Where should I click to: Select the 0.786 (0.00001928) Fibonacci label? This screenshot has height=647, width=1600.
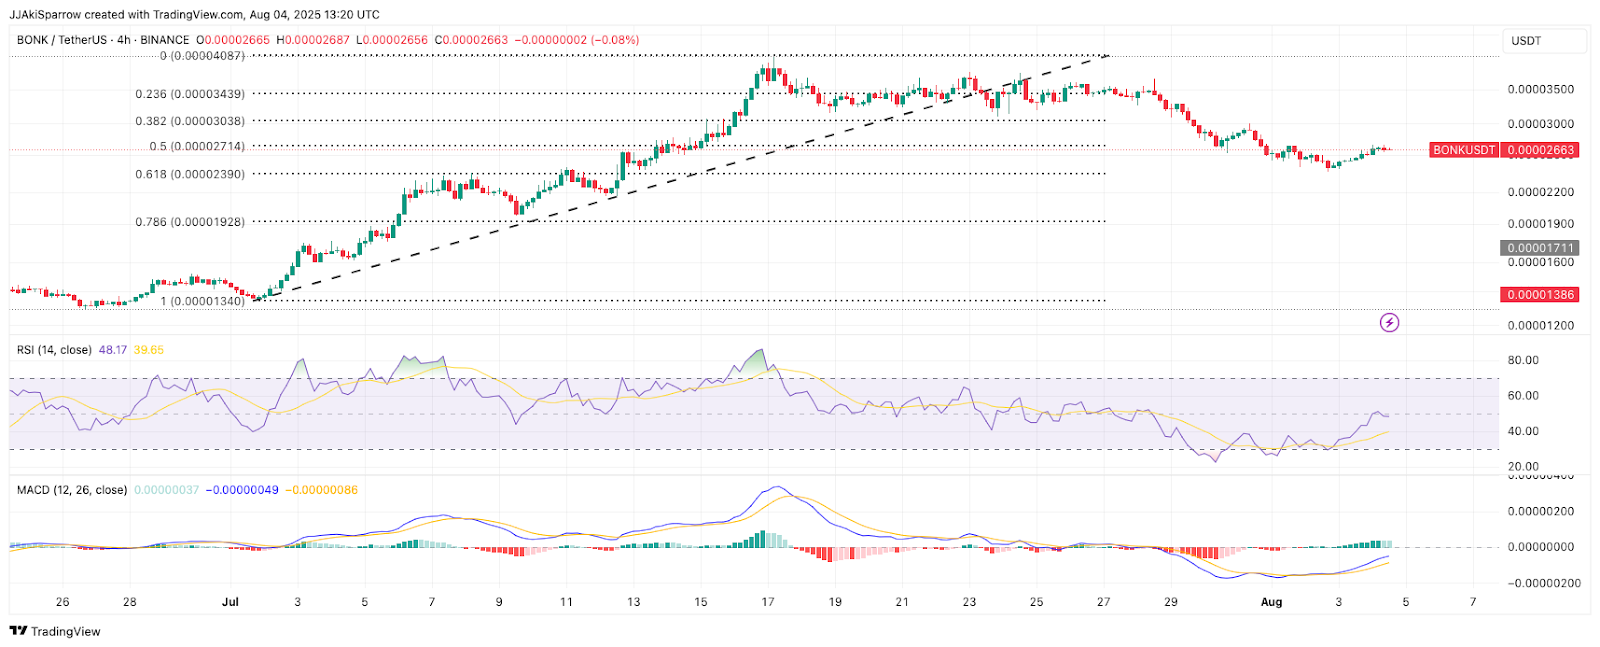click(190, 222)
